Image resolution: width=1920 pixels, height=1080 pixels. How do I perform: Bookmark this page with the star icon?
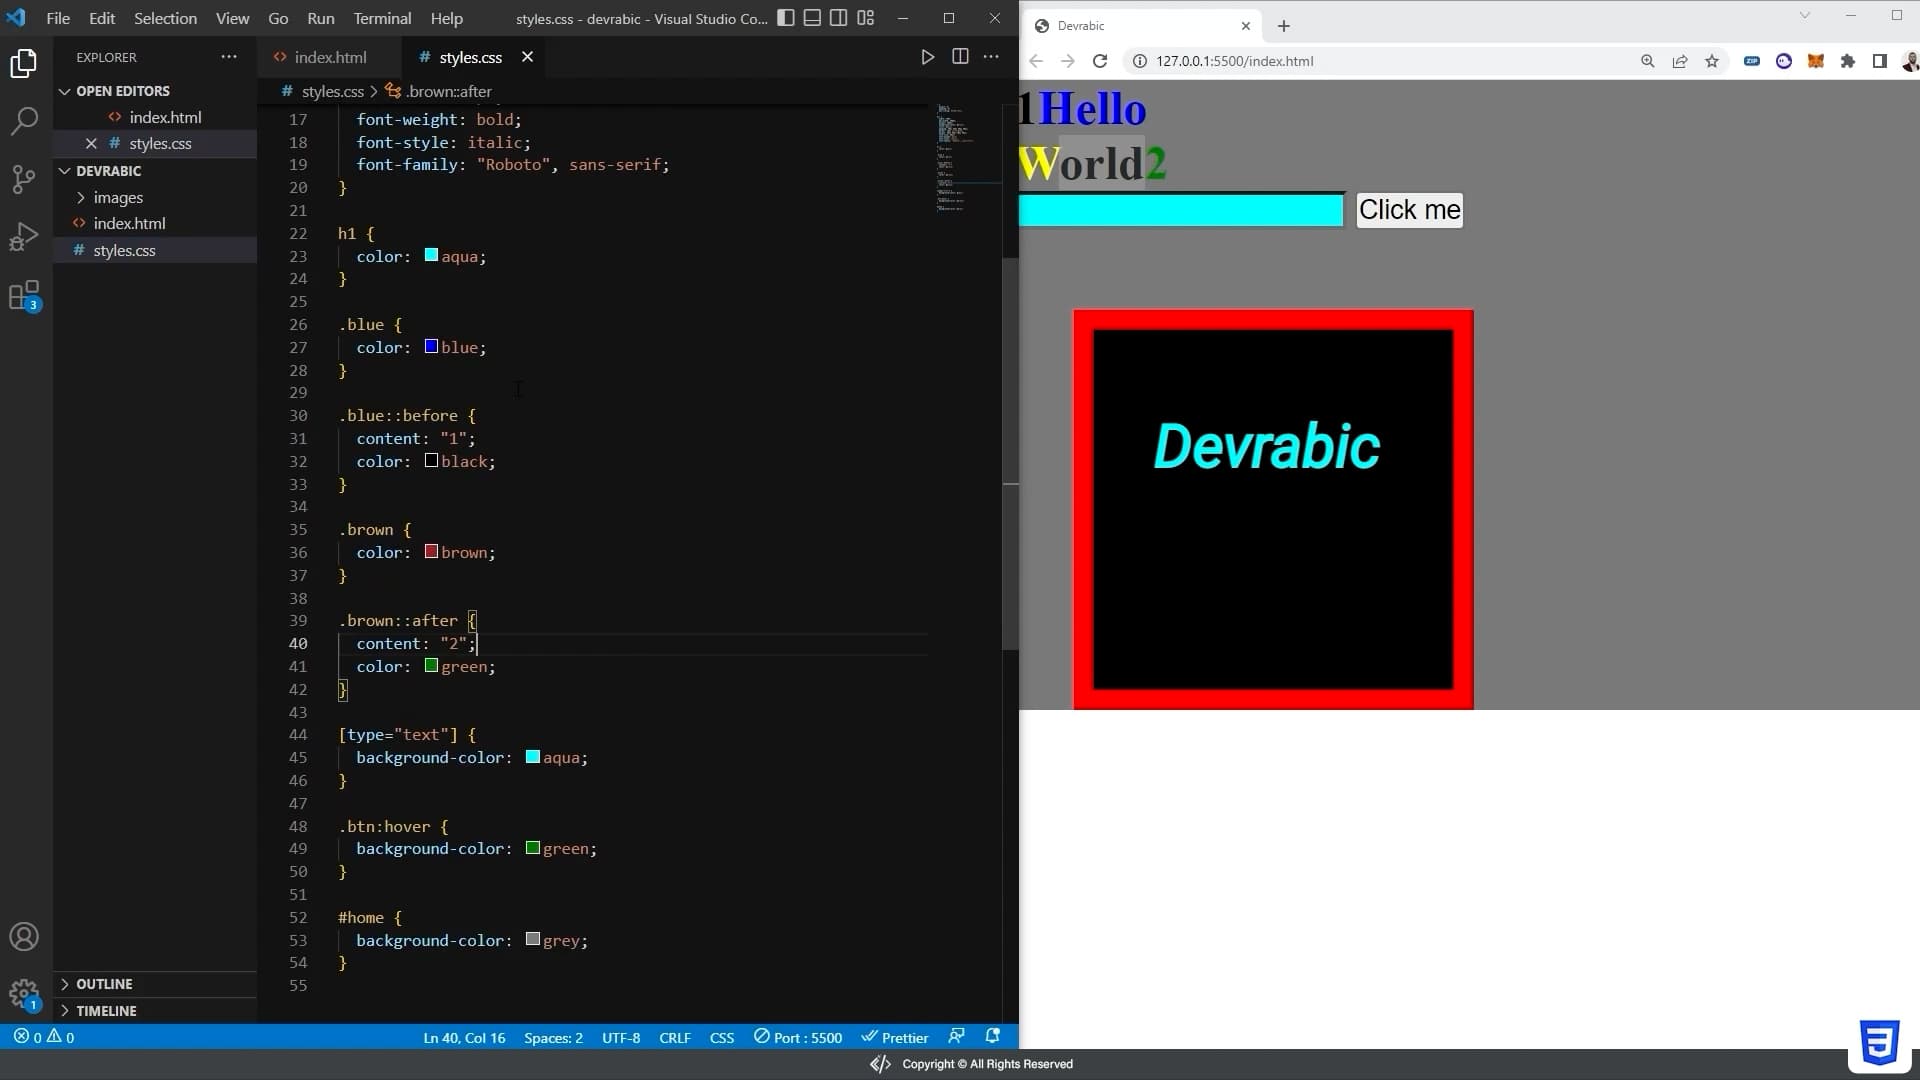(1712, 61)
